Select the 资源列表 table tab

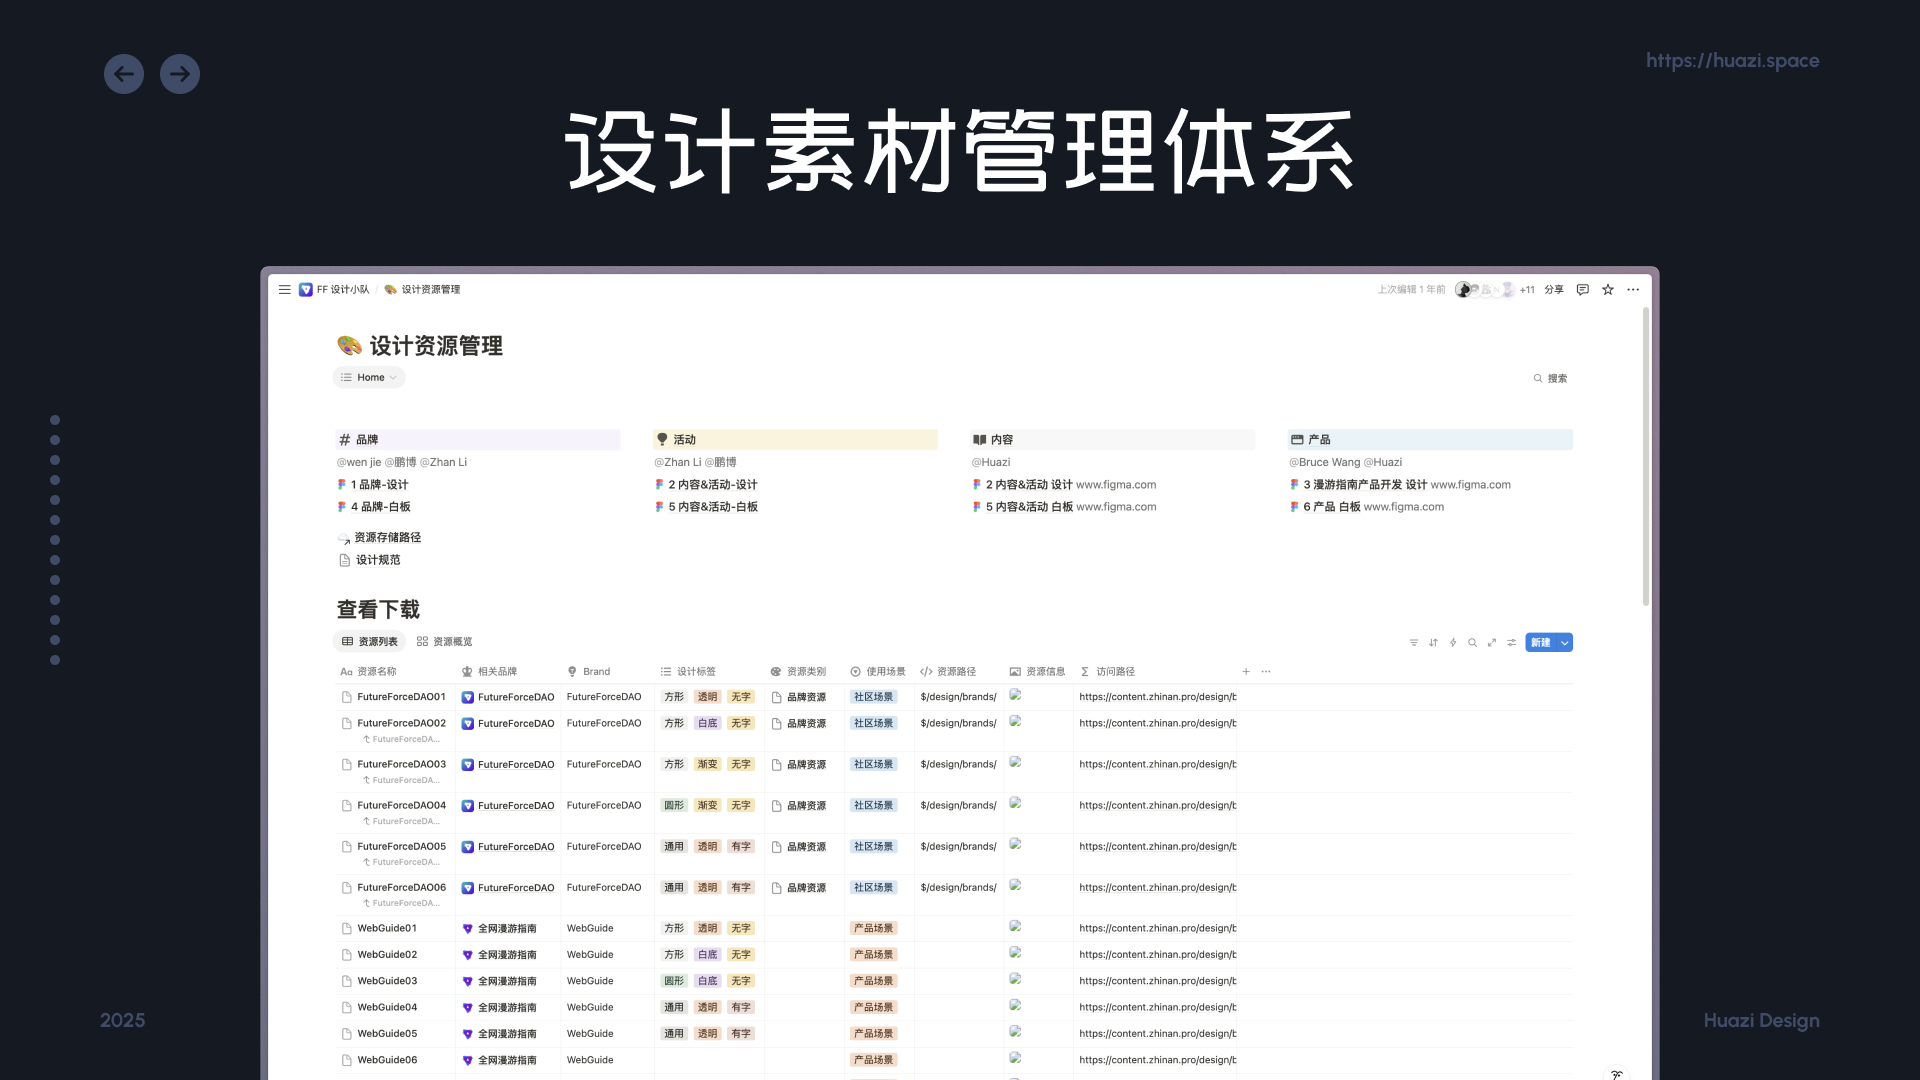click(x=369, y=642)
